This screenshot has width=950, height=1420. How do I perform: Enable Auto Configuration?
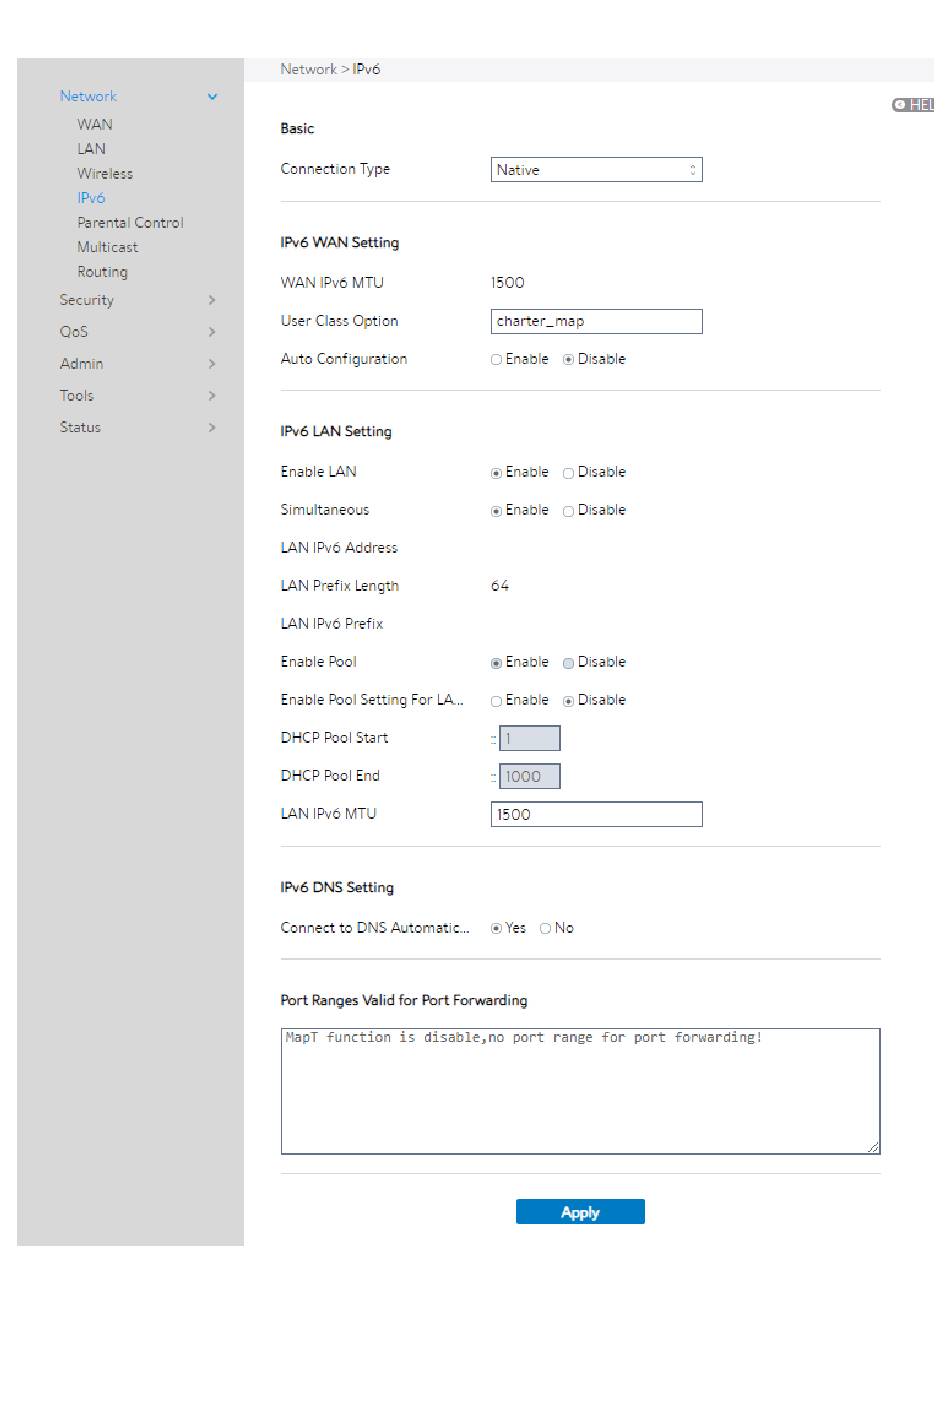[496, 360]
